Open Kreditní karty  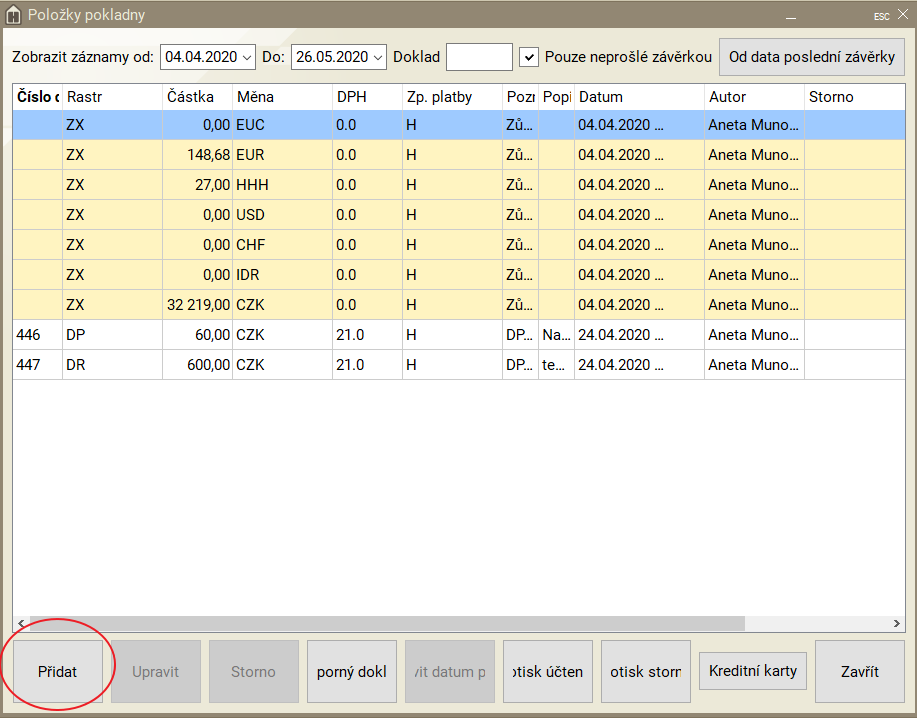[x=752, y=670]
